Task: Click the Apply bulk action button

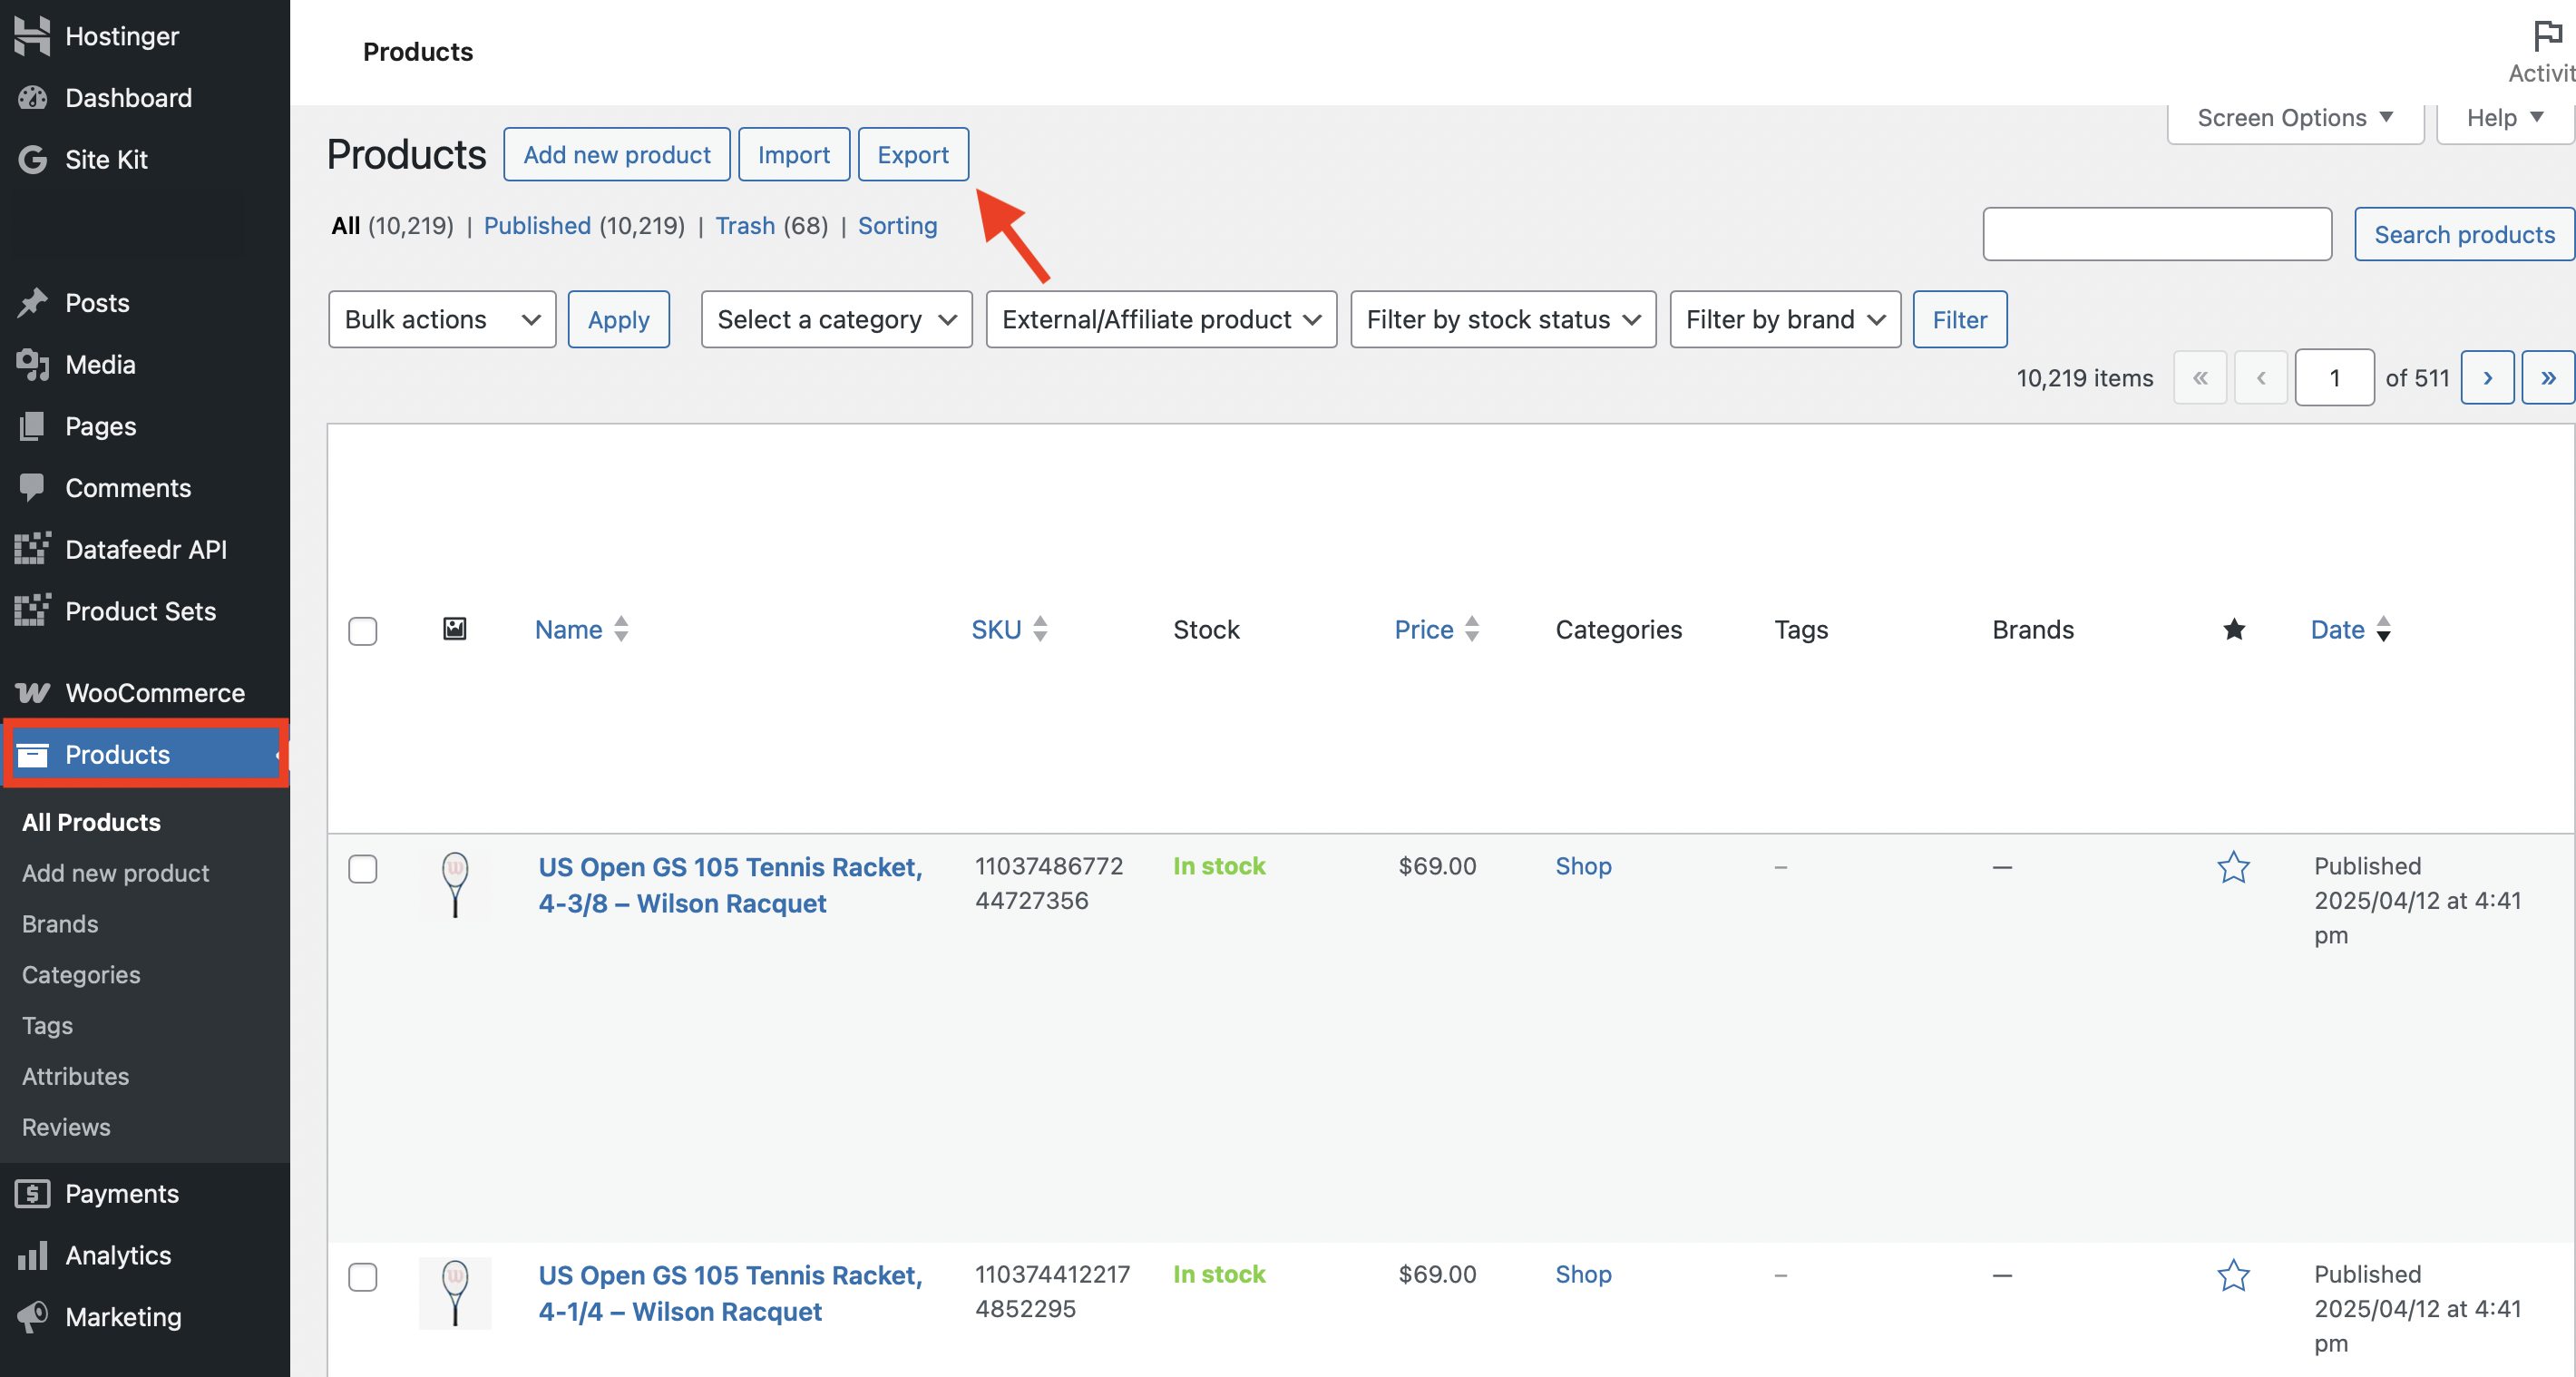Action: [x=619, y=319]
